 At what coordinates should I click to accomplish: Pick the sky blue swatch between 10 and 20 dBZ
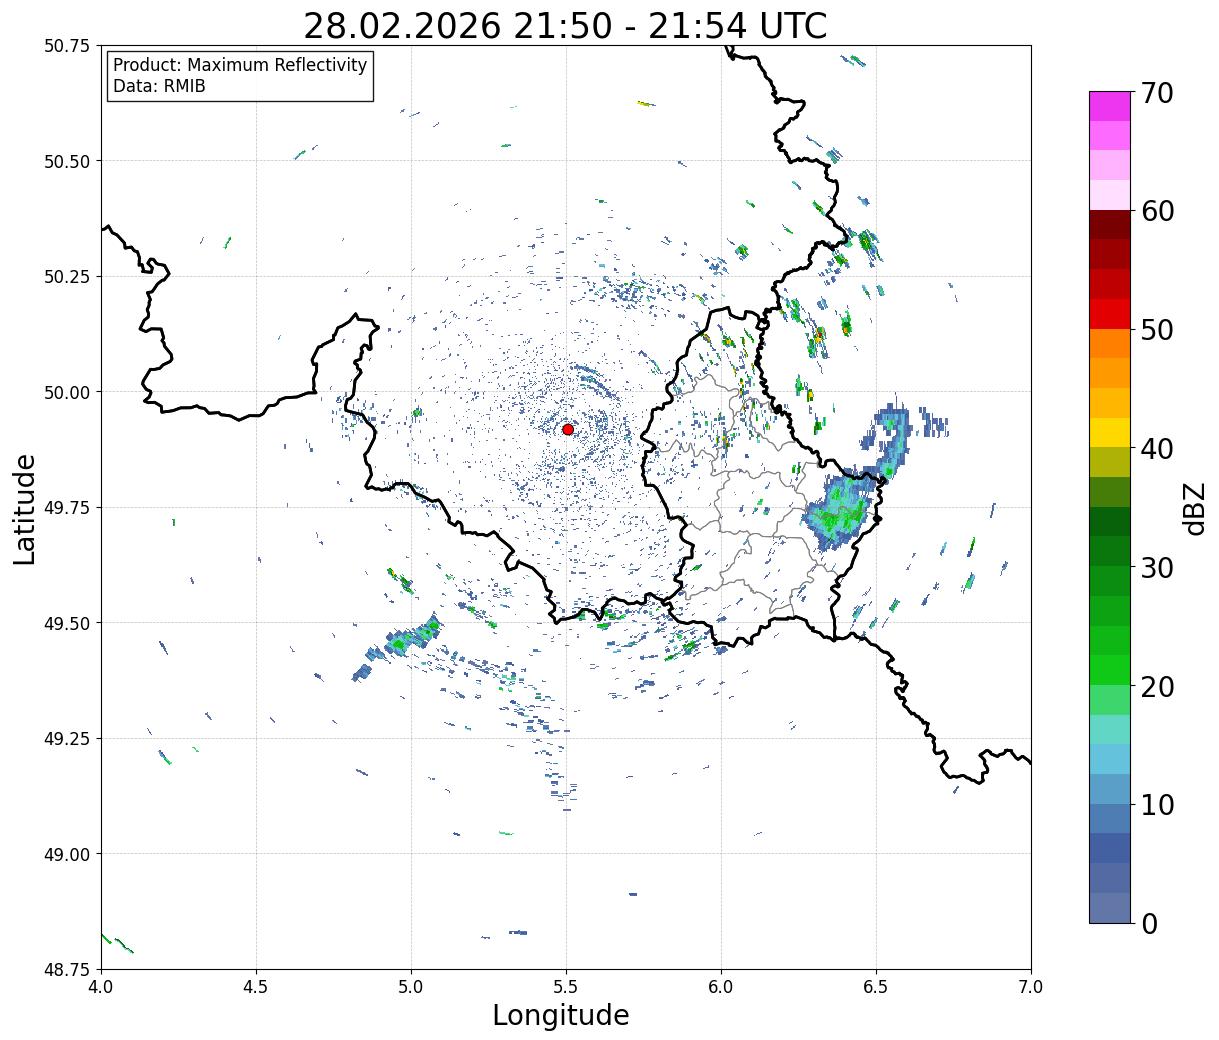1110,759
